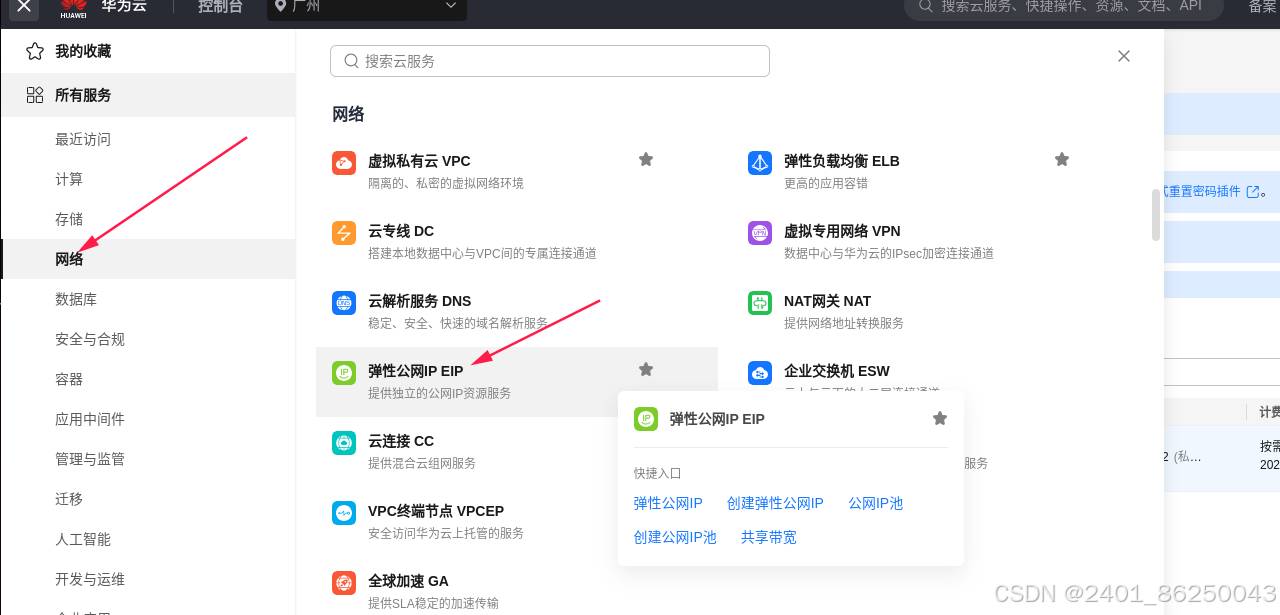Image resolution: width=1280 pixels, height=615 pixels.
Task: Open 云连接 CC service name
Action: coord(401,441)
